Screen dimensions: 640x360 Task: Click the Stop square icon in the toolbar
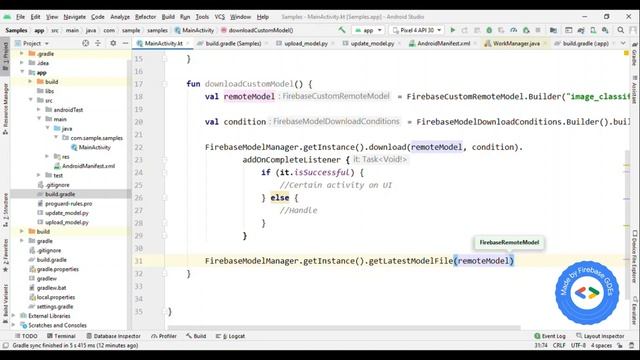click(538, 30)
